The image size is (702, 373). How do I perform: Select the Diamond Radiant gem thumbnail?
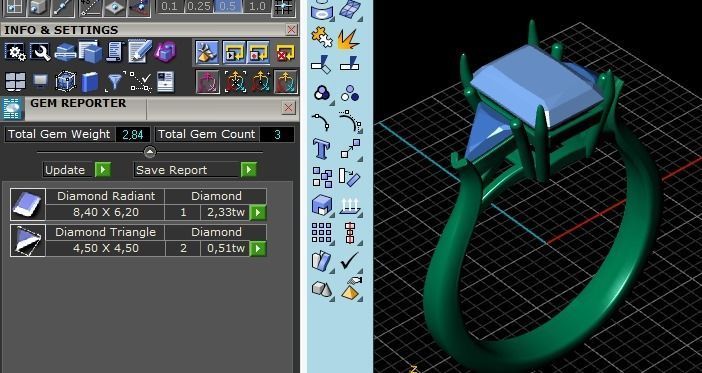pos(28,204)
